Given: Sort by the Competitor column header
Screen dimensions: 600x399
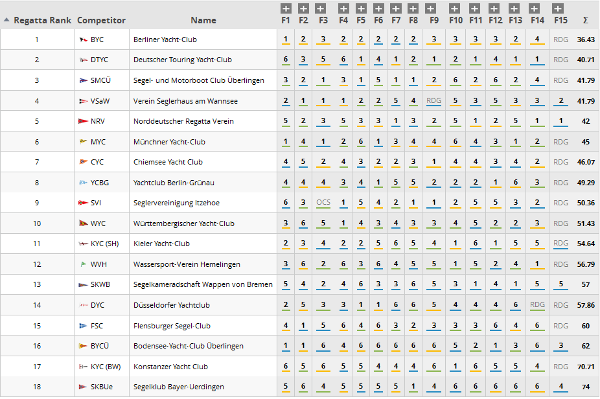Looking at the screenshot, I should (x=101, y=20).
